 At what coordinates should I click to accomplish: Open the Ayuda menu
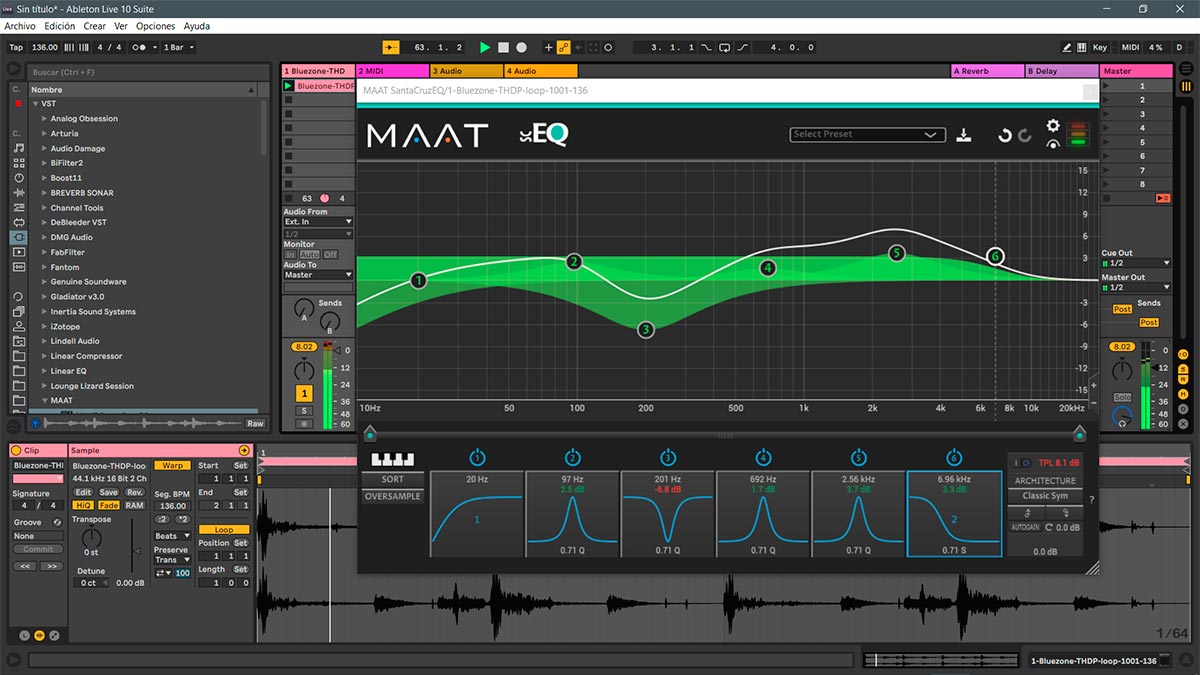pyautogui.click(x=197, y=26)
